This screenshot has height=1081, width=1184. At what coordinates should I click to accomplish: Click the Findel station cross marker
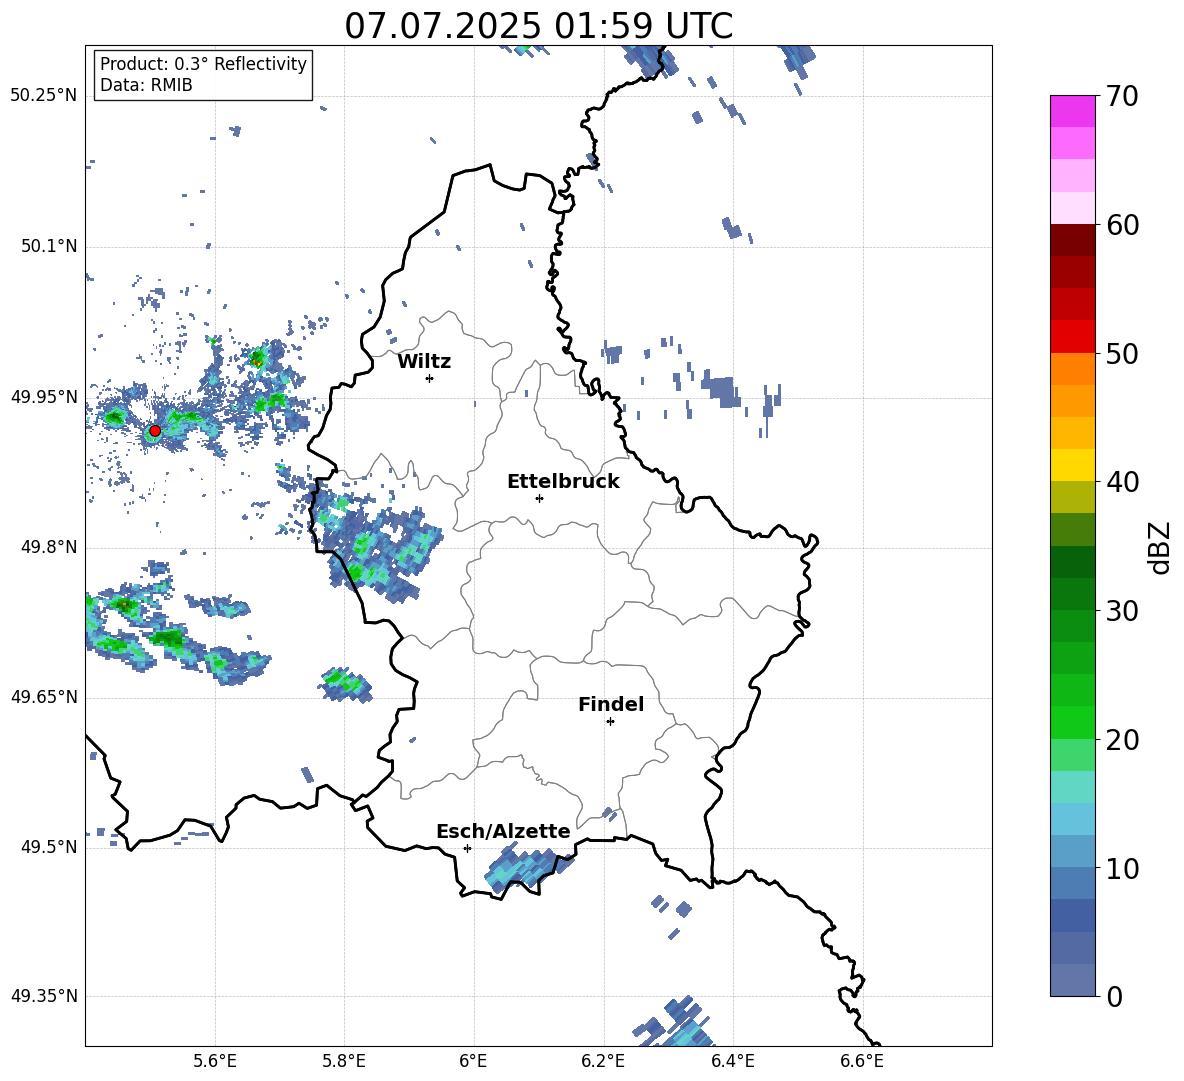coord(610,722)
